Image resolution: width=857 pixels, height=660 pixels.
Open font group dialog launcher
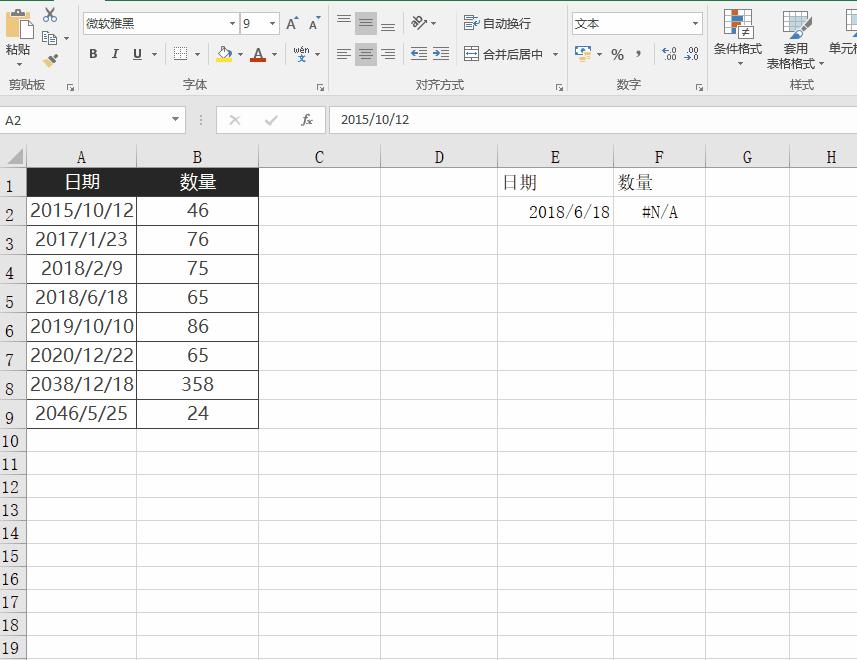click(x=321, y=87)
